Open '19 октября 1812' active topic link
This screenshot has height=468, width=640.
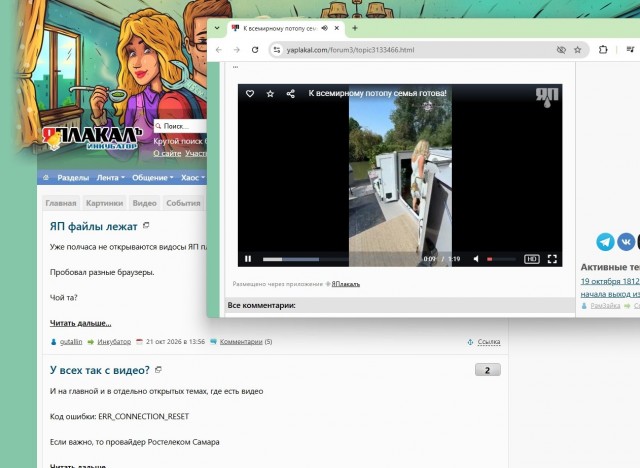point(610,281)
